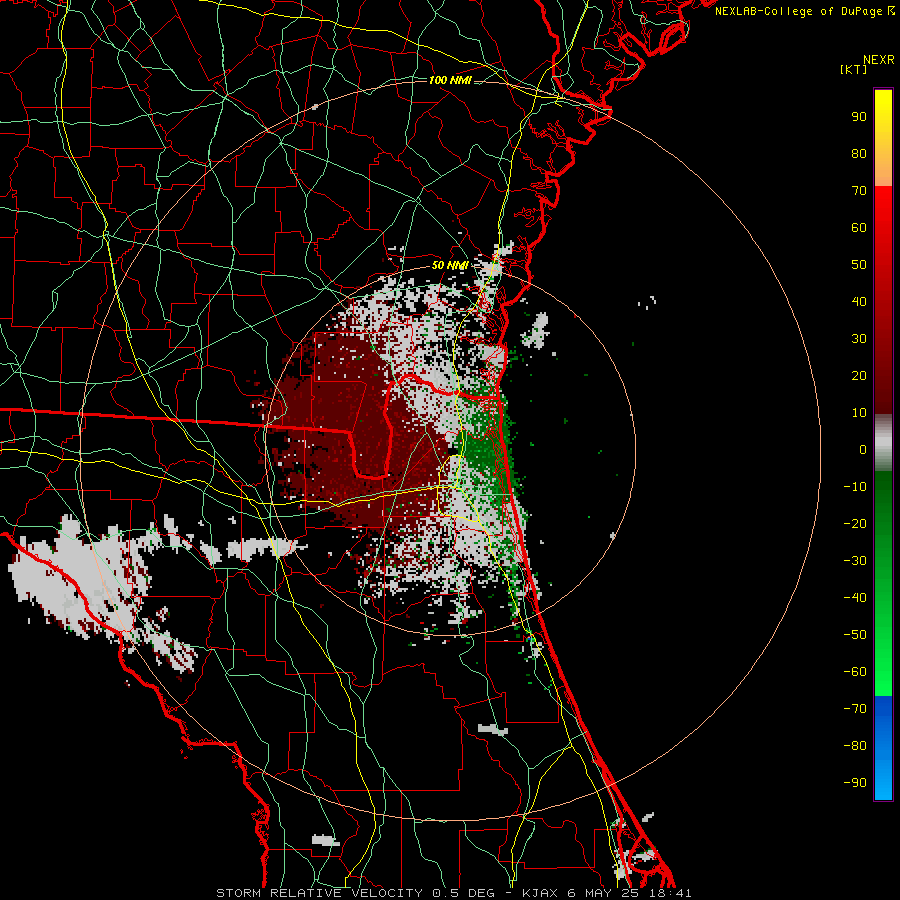900x900 pixels.
Task: Click the '70' value on the velocity scale
Action: (x=859, y=191)
